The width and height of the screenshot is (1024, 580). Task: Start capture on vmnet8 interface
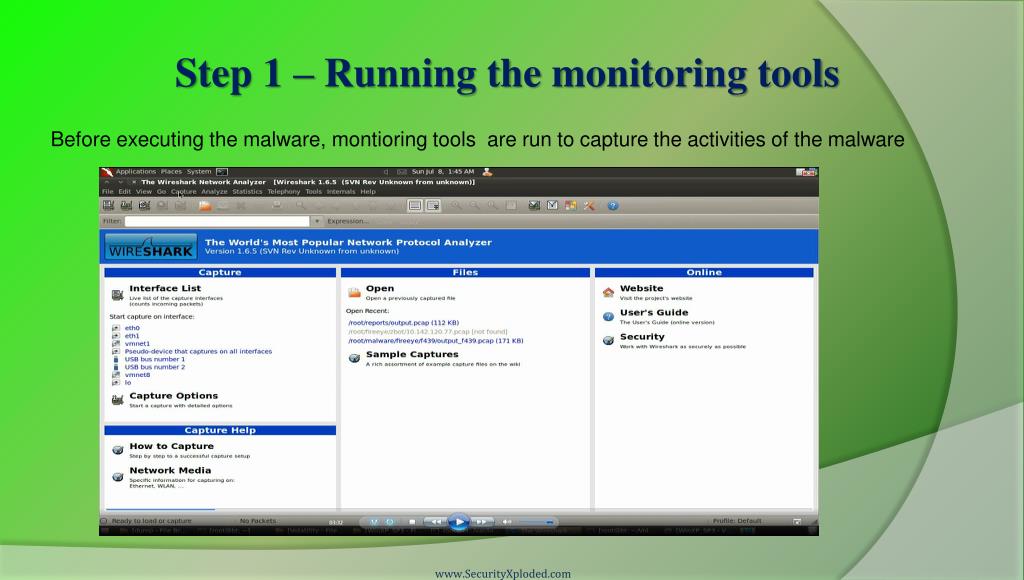(x=137, y=375)
